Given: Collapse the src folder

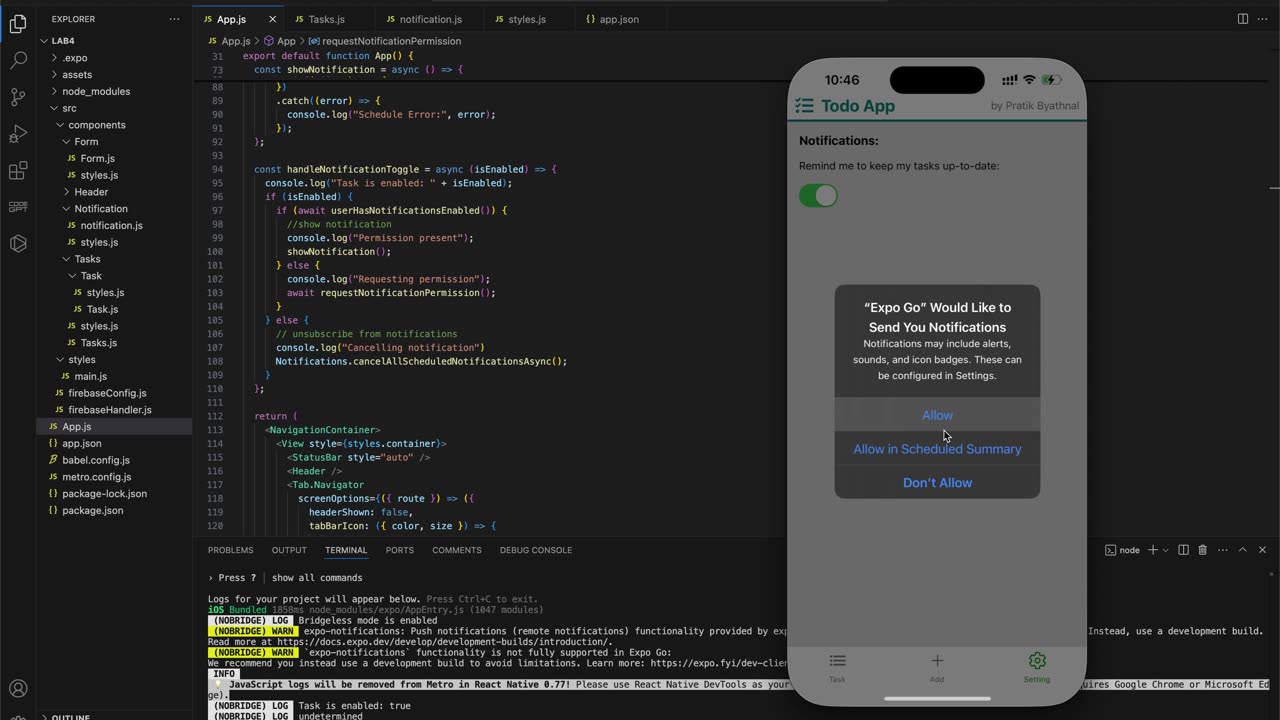Looking at the screenshot, I should tap(69, 108).
